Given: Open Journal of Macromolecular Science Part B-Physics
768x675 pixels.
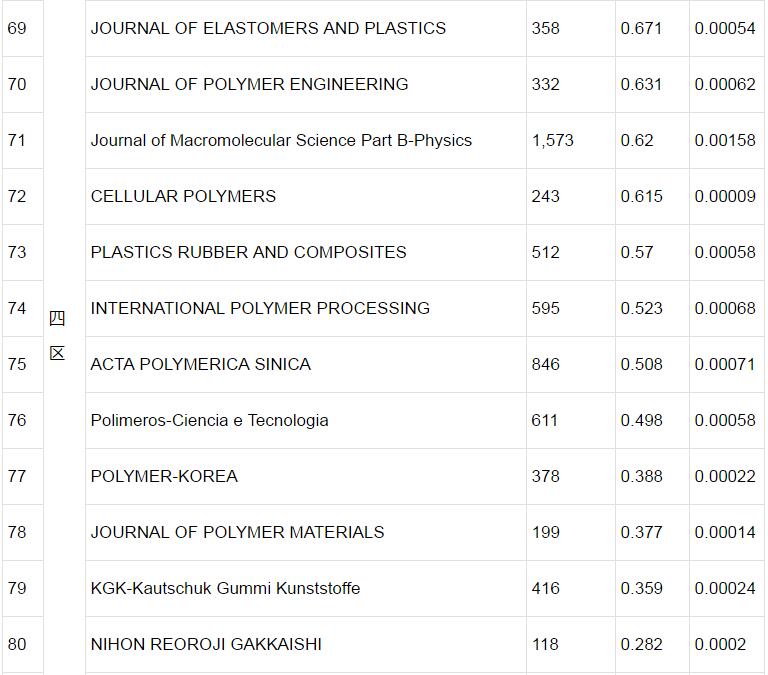Looking at the screenshot, I should (x=281, y=140).
